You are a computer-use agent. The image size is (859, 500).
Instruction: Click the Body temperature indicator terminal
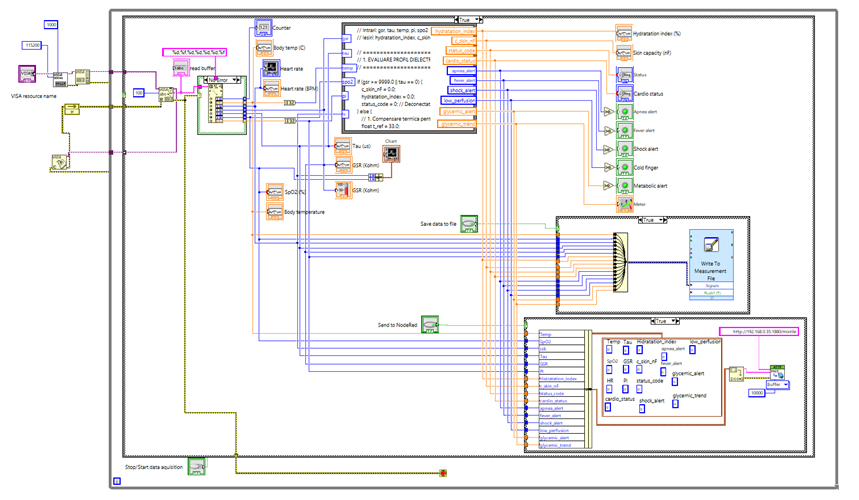point(274,212)
